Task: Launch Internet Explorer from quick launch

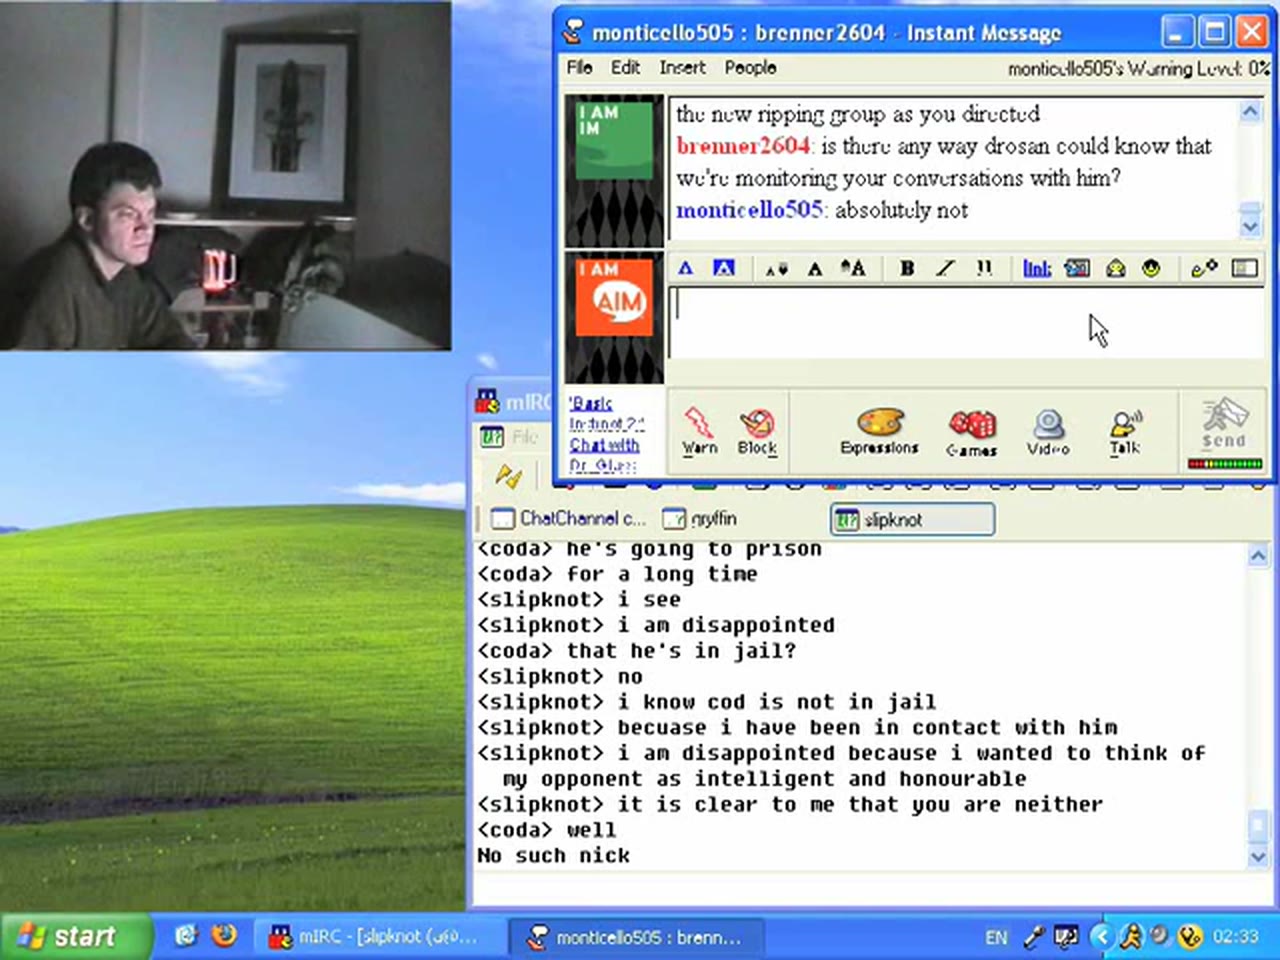Action: coord(186,935)
